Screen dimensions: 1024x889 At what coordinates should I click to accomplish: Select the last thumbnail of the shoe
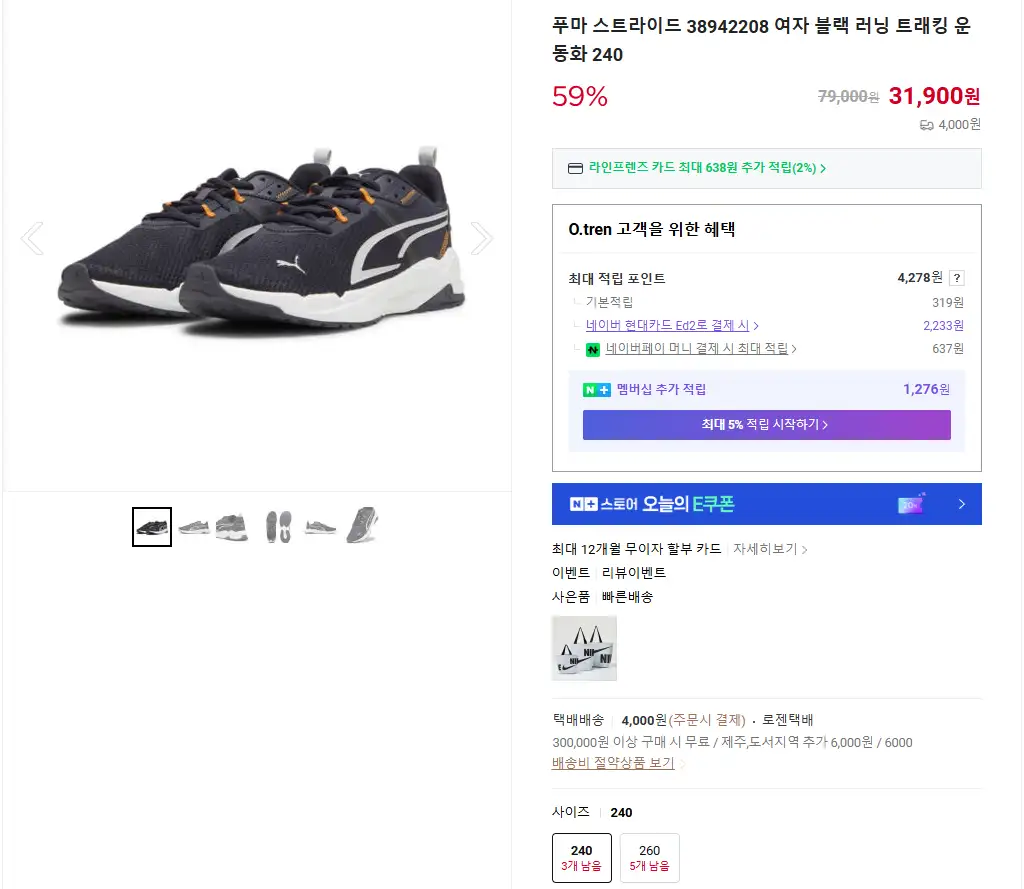pyautogui.click(x=361, y=525)
